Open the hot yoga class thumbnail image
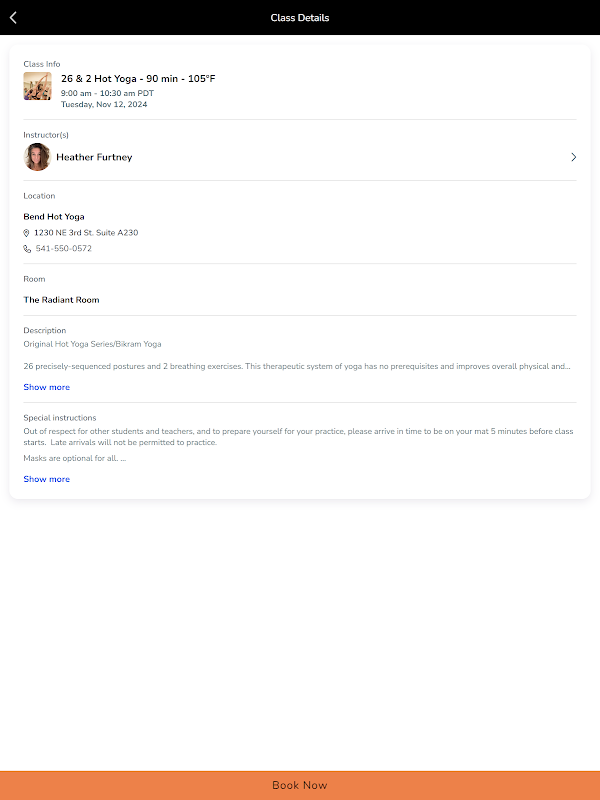600x800 pixels. click(37, 86)
